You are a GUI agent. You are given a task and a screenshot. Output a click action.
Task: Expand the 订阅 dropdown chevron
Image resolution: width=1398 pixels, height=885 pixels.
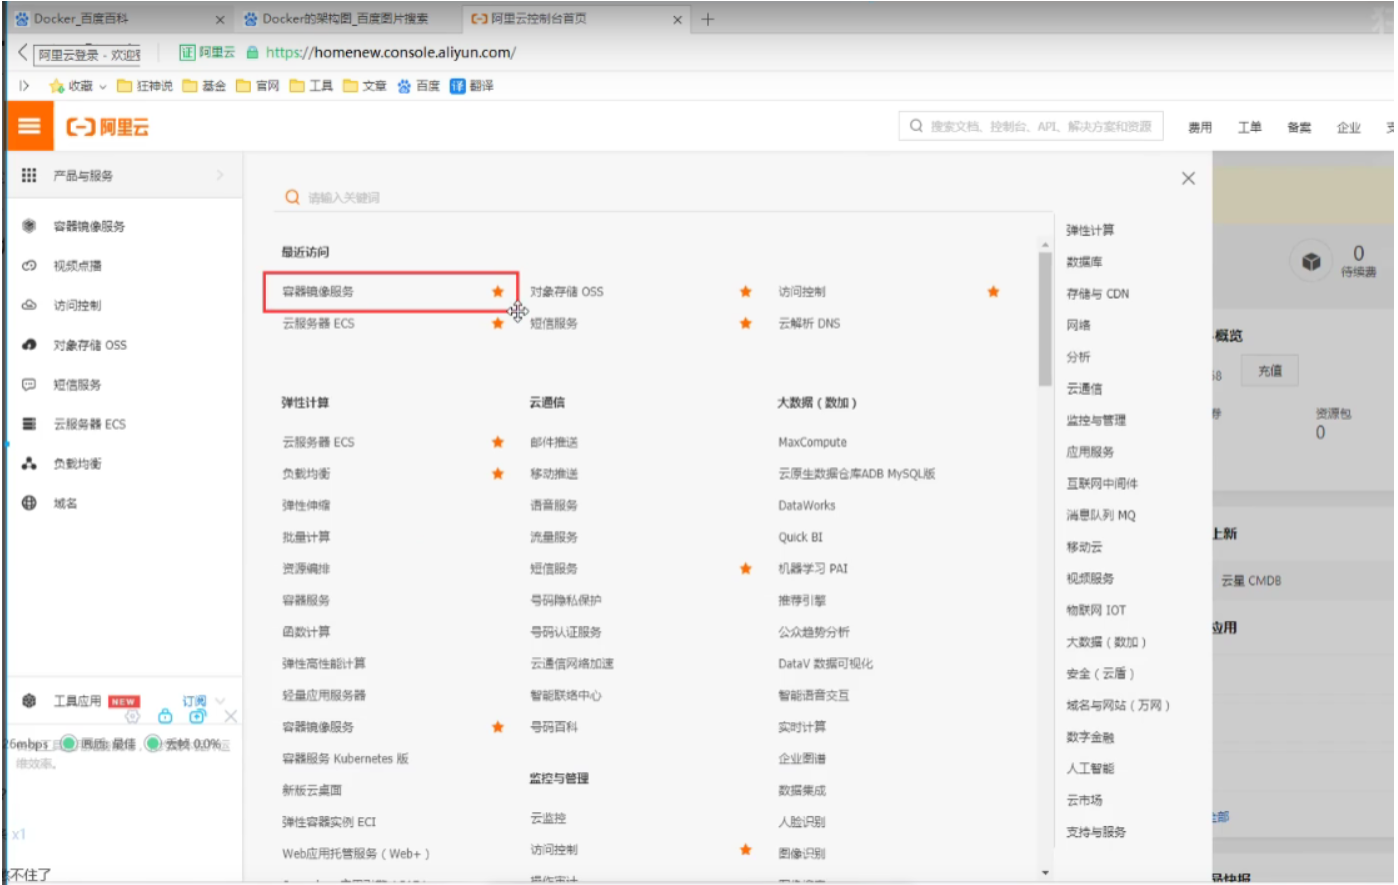(x=221, y=700)
